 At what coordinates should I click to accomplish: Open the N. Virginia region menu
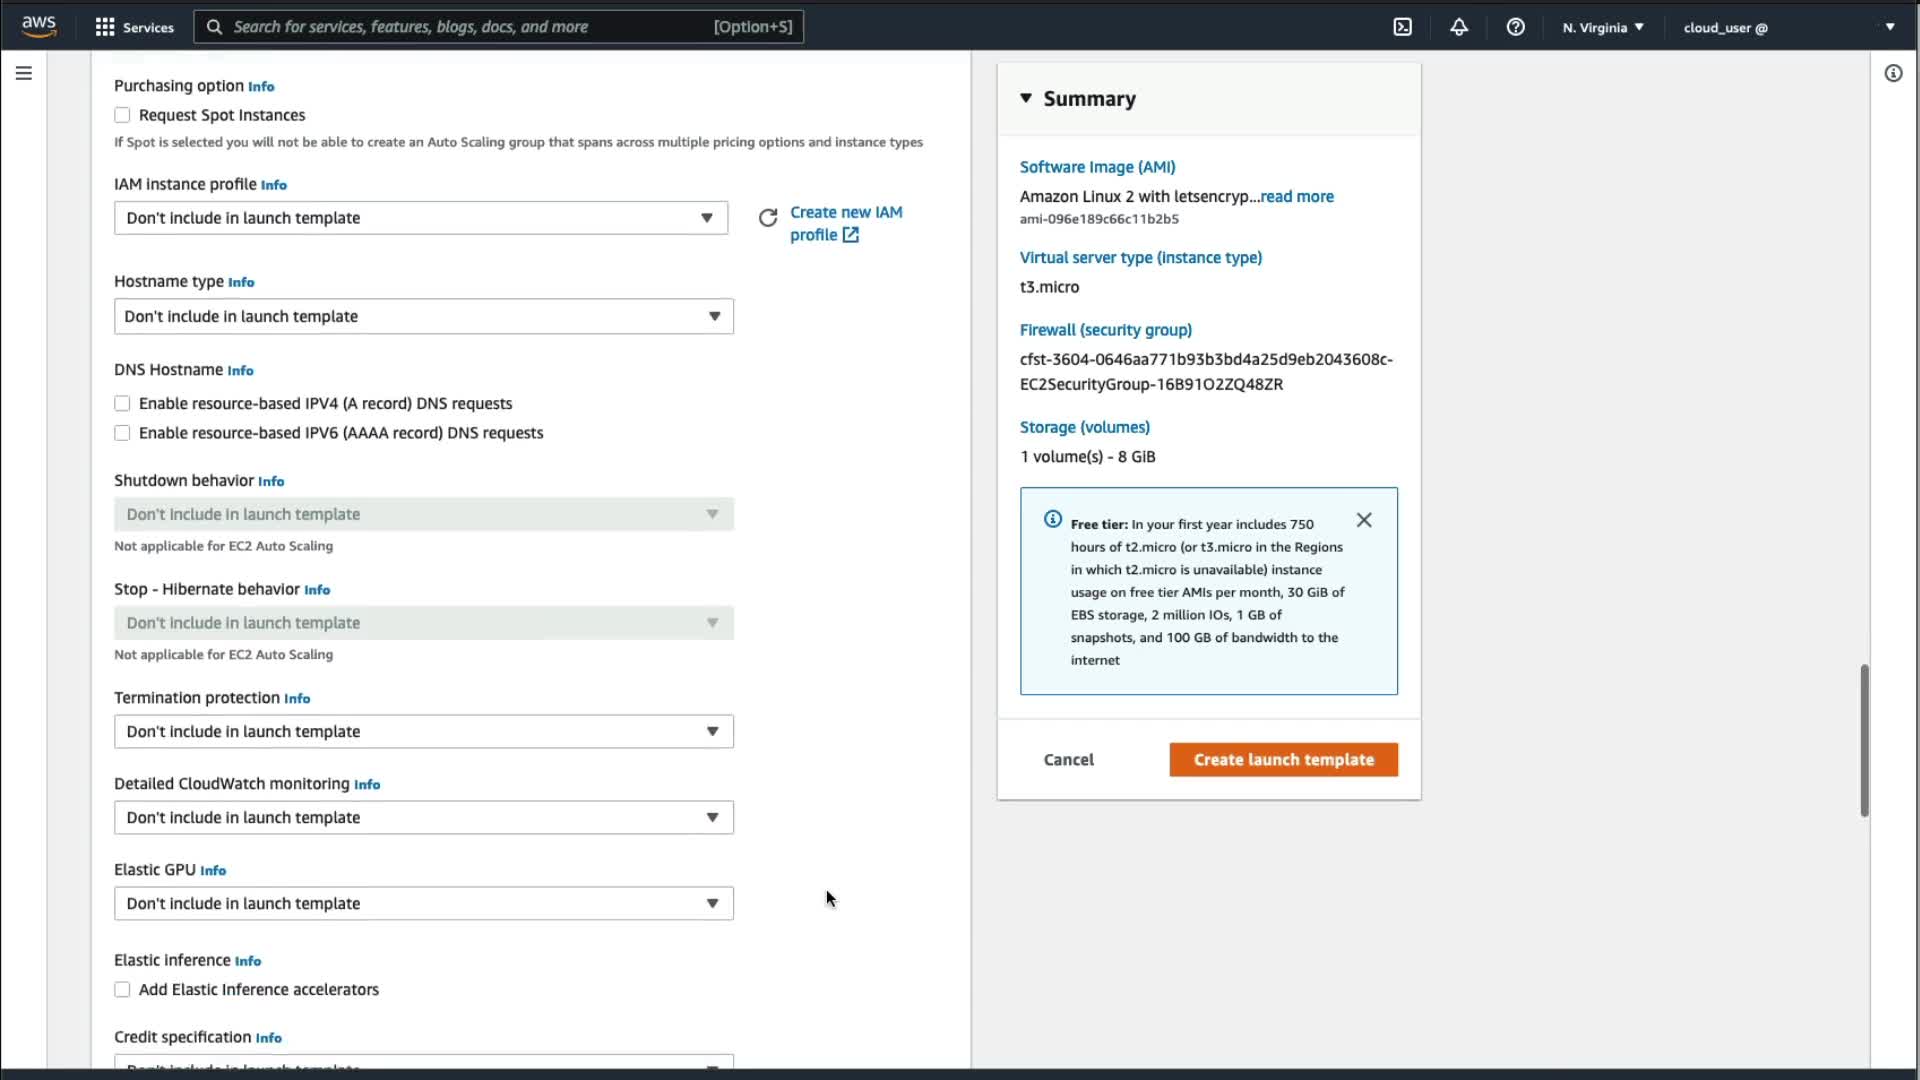pyautogui.click(x=1603, y=27)
